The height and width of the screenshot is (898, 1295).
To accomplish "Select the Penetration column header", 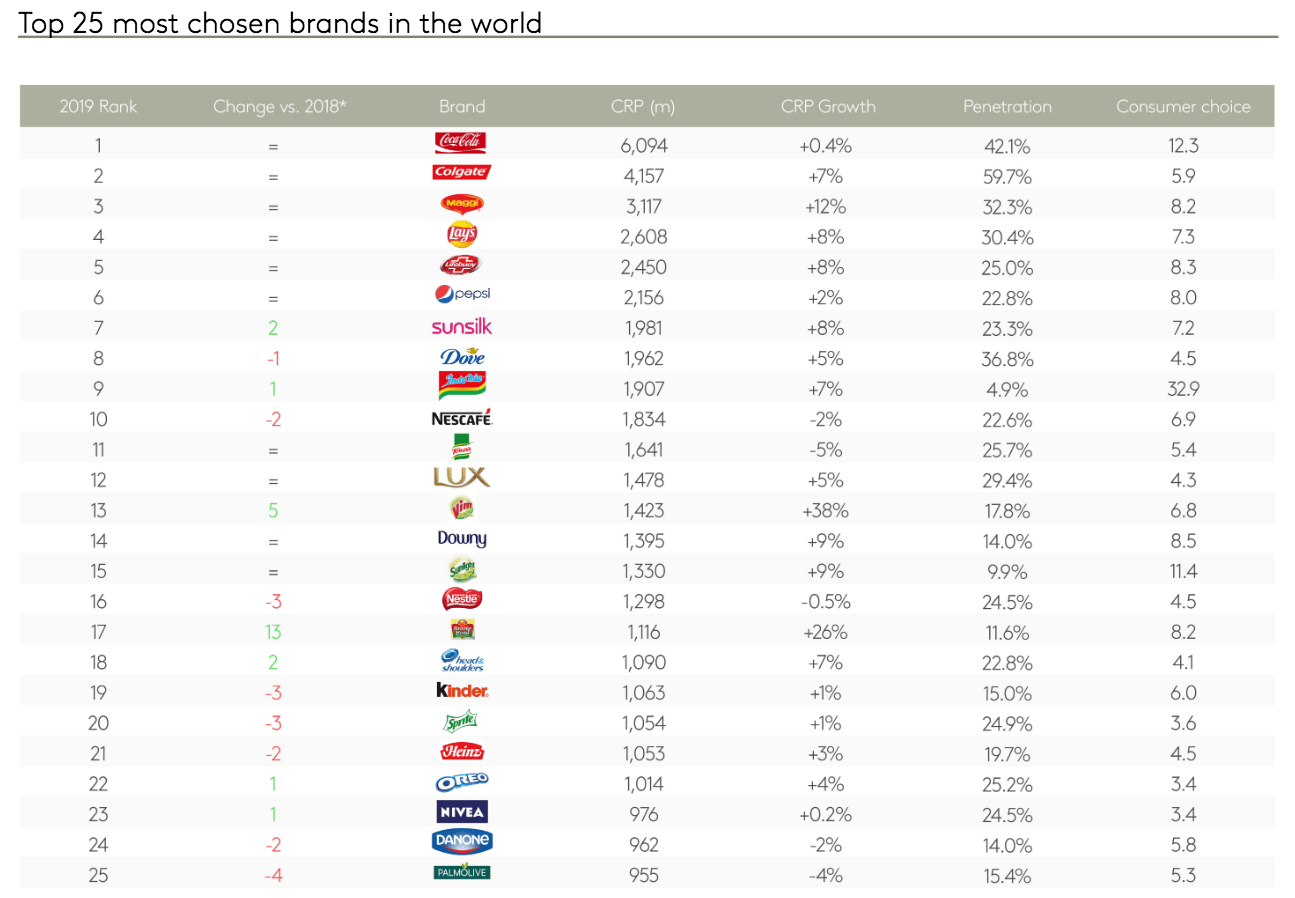I will click(x=1007, y=107).
